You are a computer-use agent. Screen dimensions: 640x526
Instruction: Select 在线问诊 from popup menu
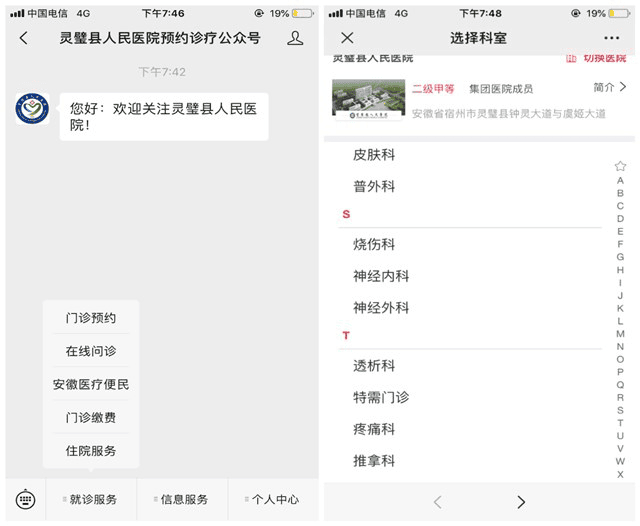click(91, 351)
